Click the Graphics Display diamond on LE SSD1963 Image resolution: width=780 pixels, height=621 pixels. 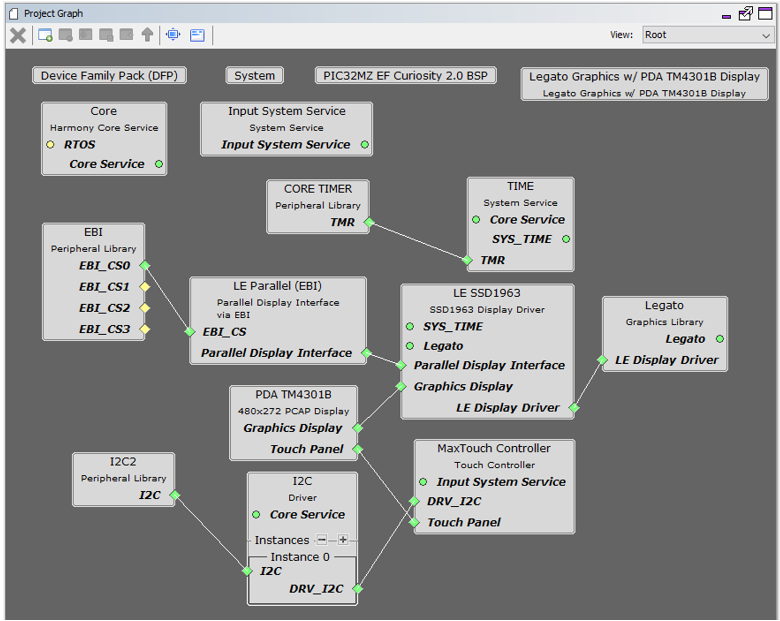(401, 386)
